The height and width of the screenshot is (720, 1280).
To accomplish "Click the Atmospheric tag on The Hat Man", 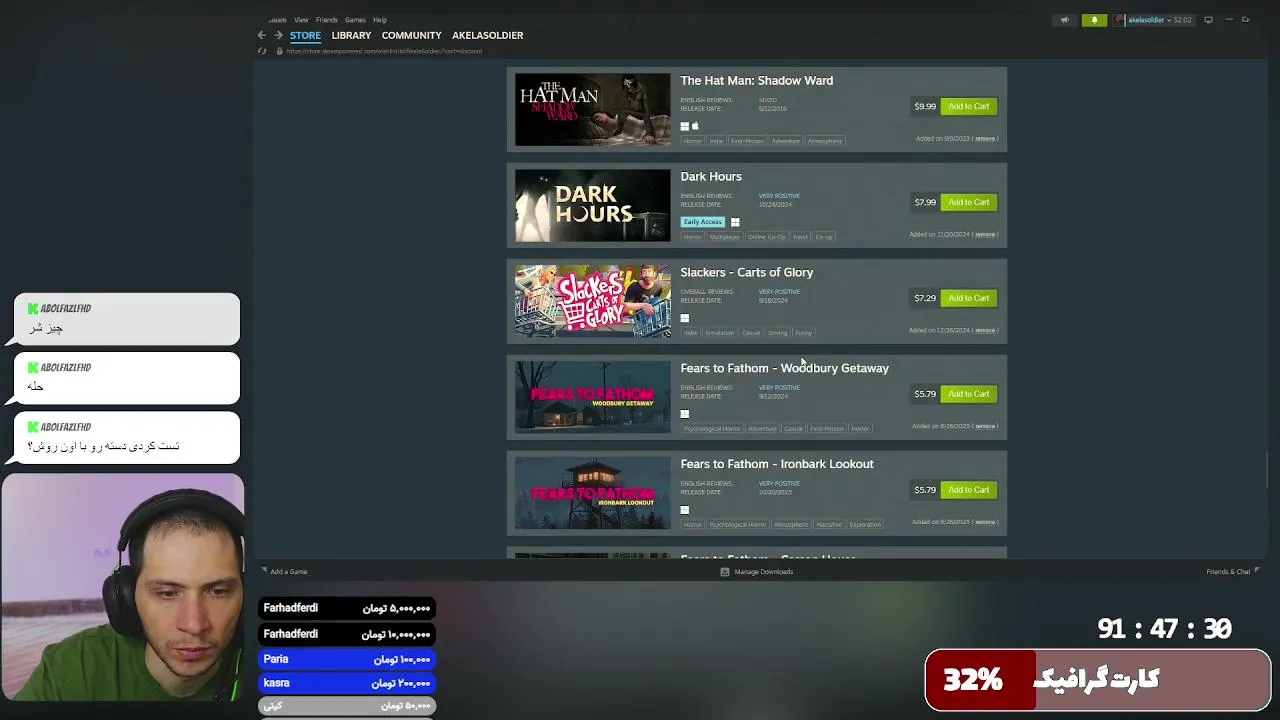I will tap(825, 141).
